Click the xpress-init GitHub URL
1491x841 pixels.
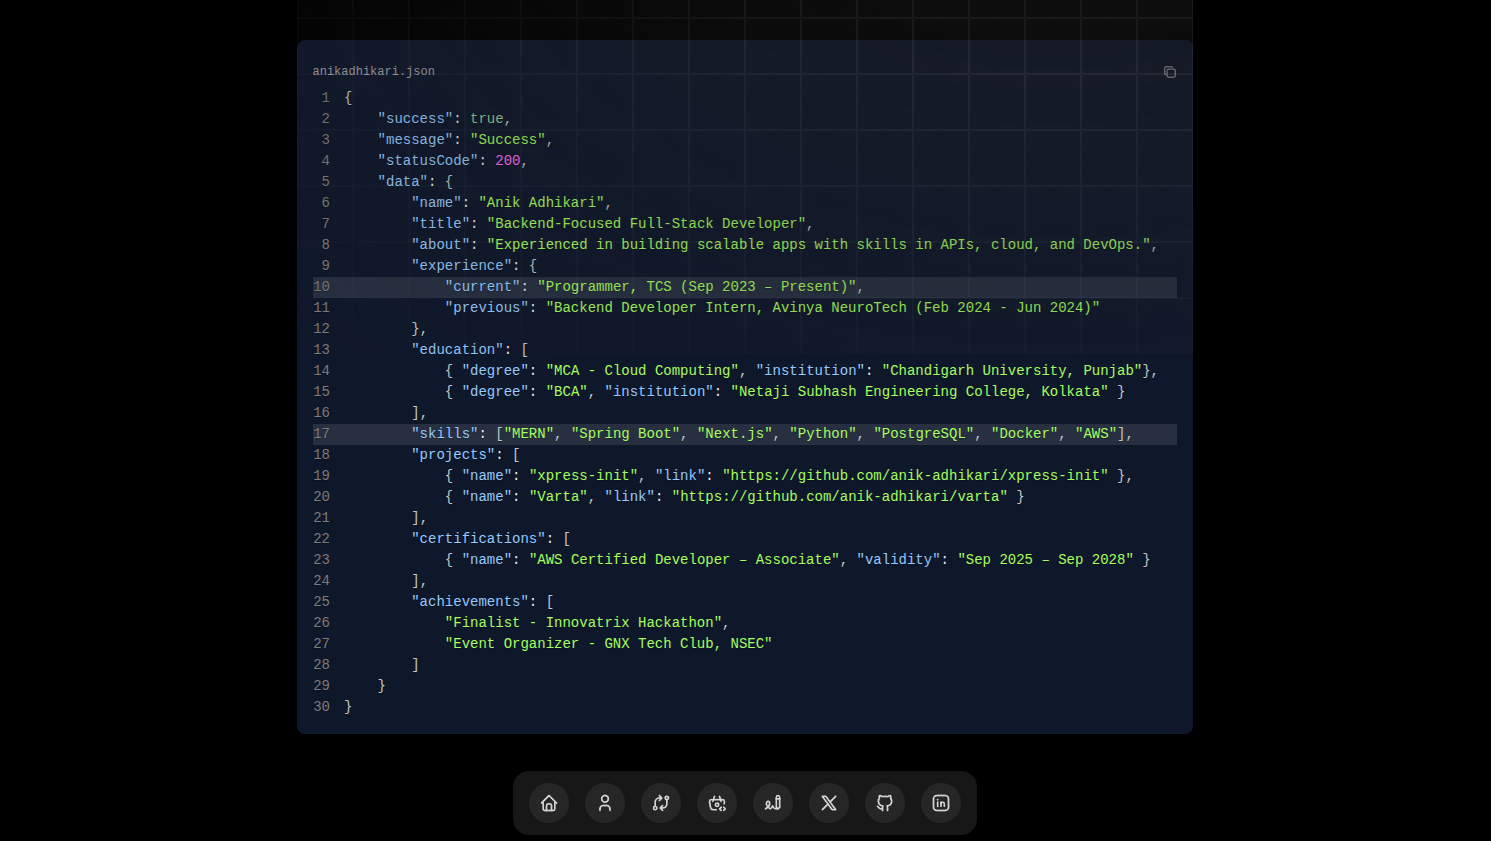point(915,476)
